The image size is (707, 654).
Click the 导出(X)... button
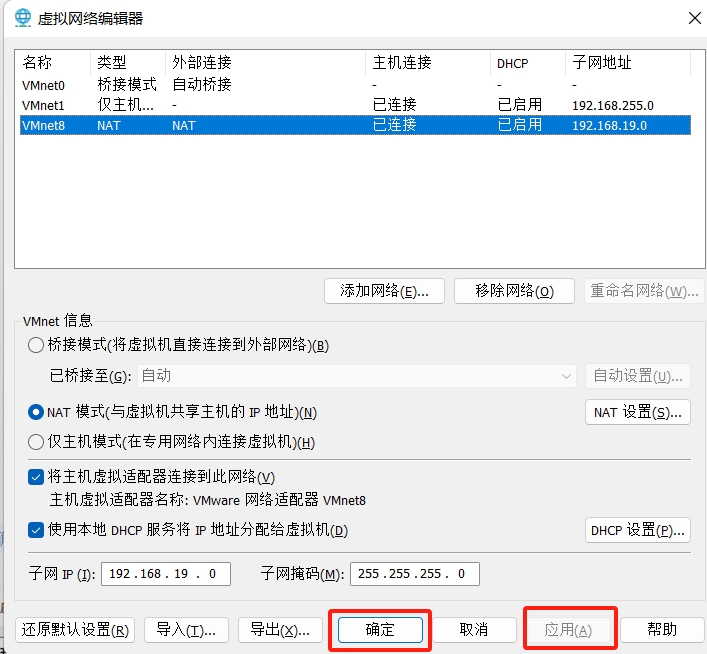pyautogui.click(x=280, y=630)
